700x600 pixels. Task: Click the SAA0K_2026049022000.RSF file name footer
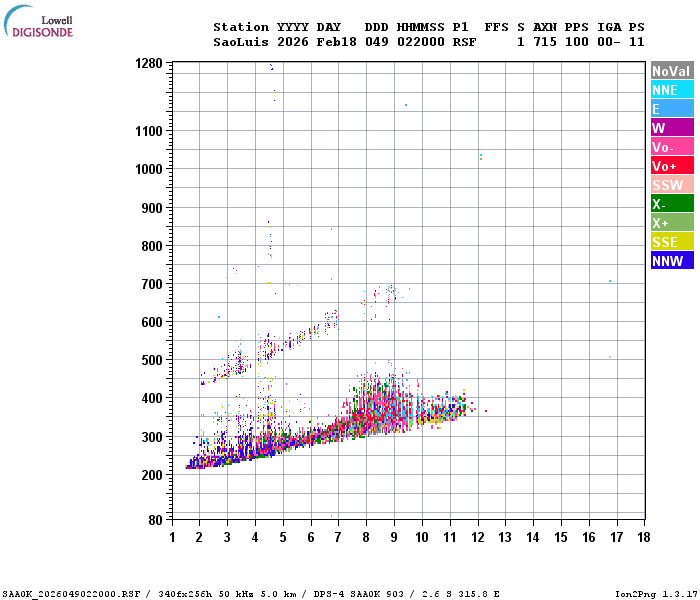tap(71, 594)
